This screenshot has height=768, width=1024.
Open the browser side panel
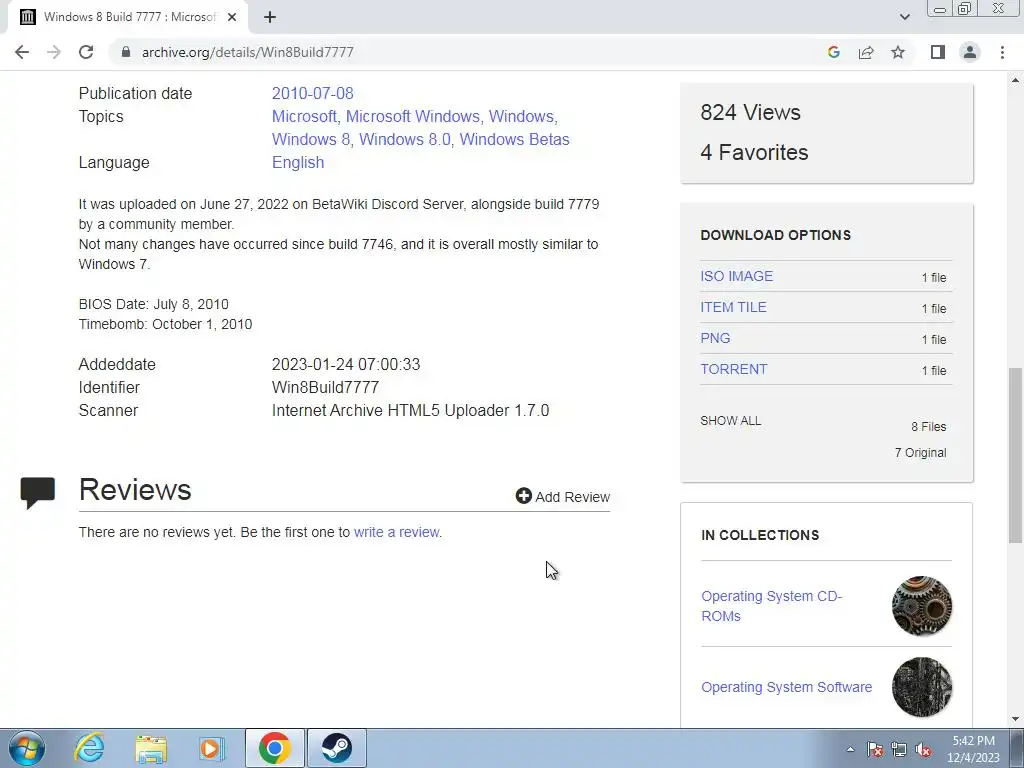tap(938, 52)
